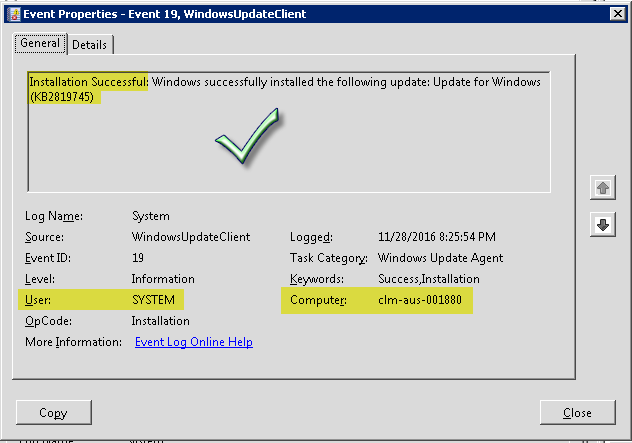Select the Computer name clm-aus-001880
The width and height of the screenshot is (632, 443).
click(x=420, y=300)
